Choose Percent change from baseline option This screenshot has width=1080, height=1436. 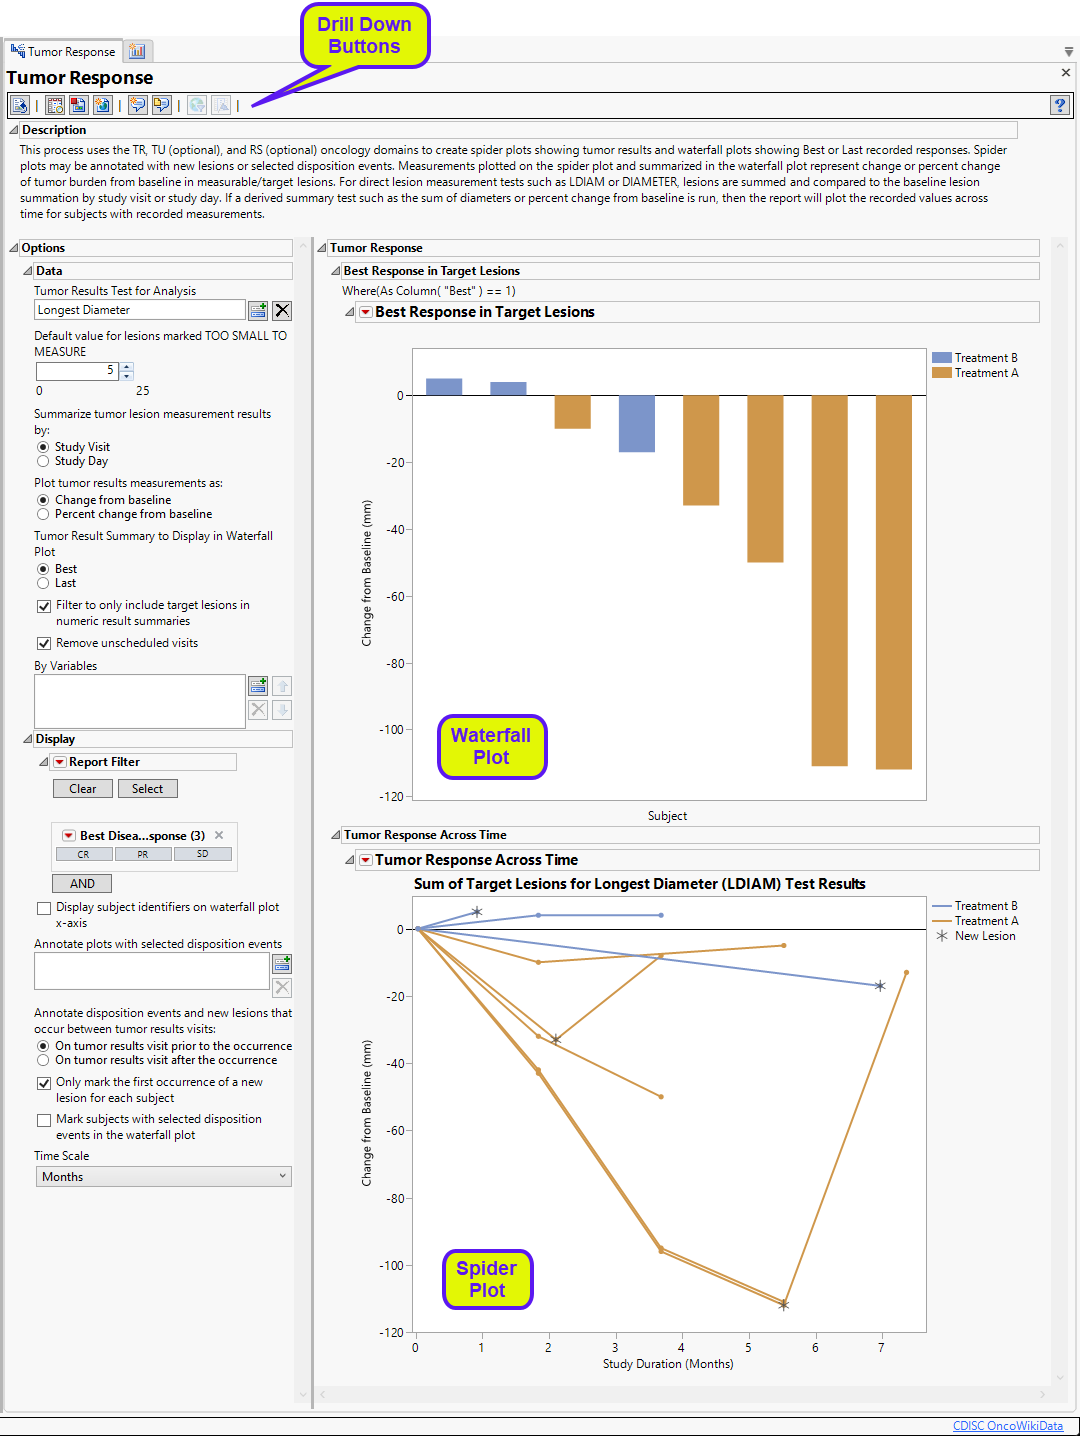click(43, 514)
